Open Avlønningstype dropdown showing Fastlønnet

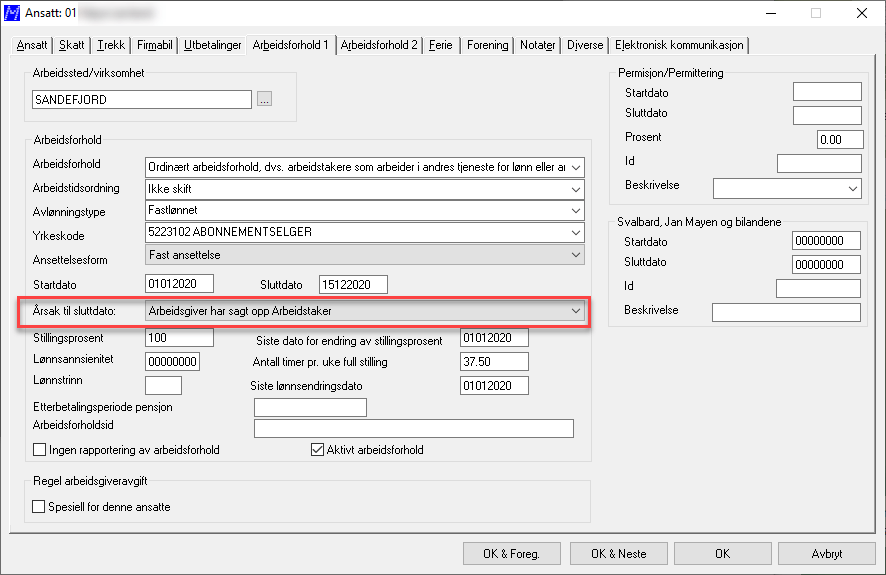[576, 211]
